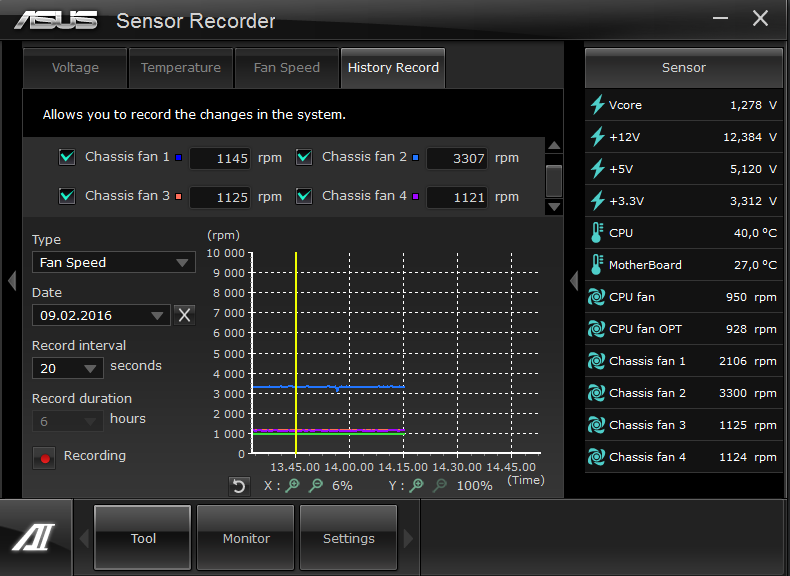Screen dimensions: 790x576
Task: Click the CPU fan icon in Sensor list
Action: click(x=597, y=297)
